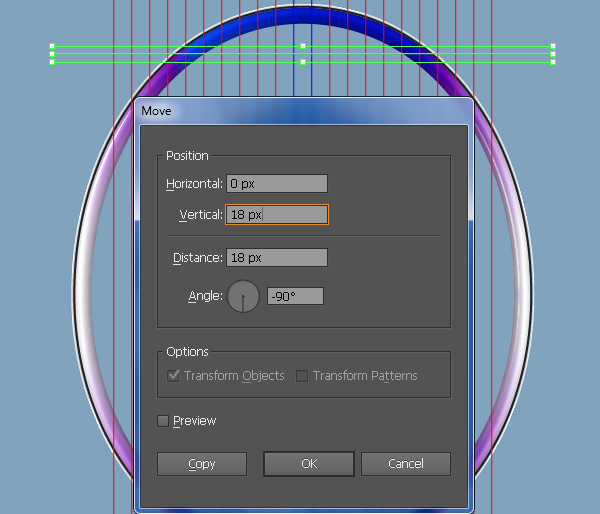The height and width of the screenshot is (514, 600).
Task: Click the middle left selection handle
Action: pos(52,54)
